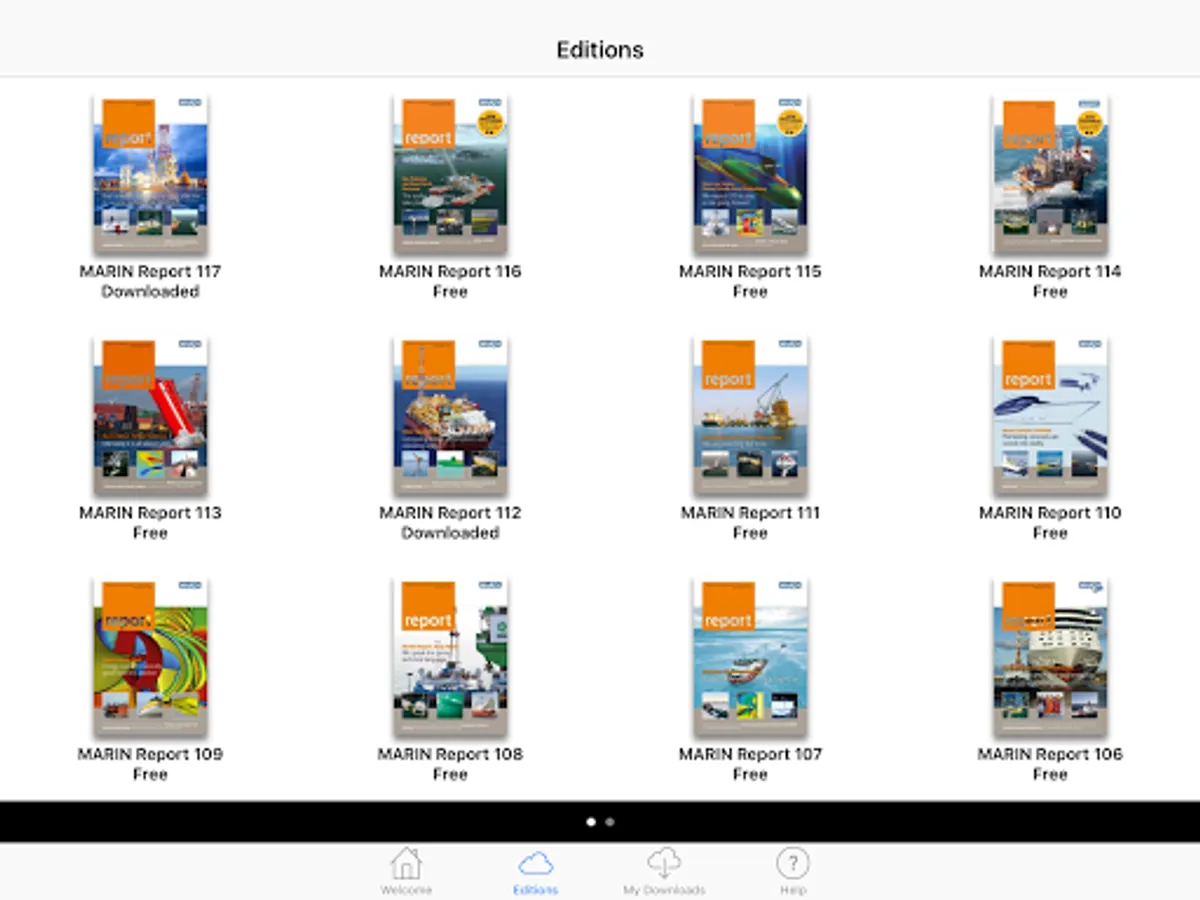Click the MARIN Report 111 title text

tap(750, 512)
